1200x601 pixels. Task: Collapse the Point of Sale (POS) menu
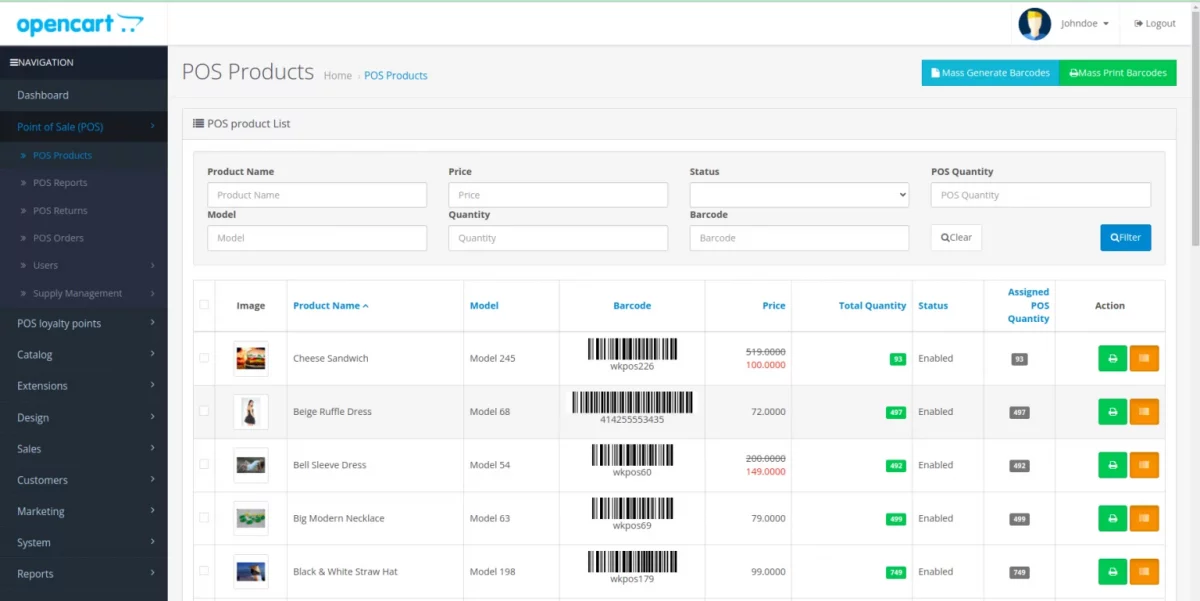[x=83, y=127]
